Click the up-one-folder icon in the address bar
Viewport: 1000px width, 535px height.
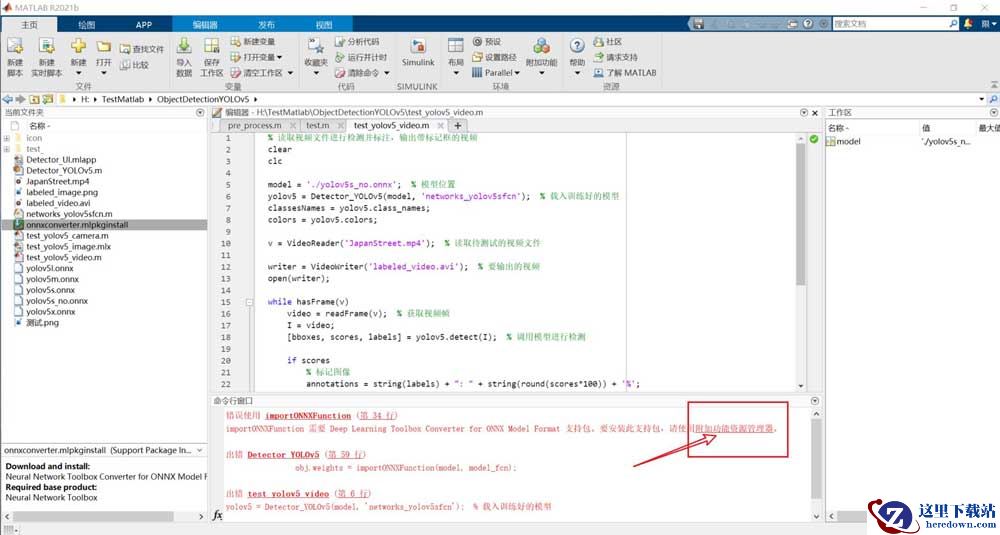click(x=34, y=99)
